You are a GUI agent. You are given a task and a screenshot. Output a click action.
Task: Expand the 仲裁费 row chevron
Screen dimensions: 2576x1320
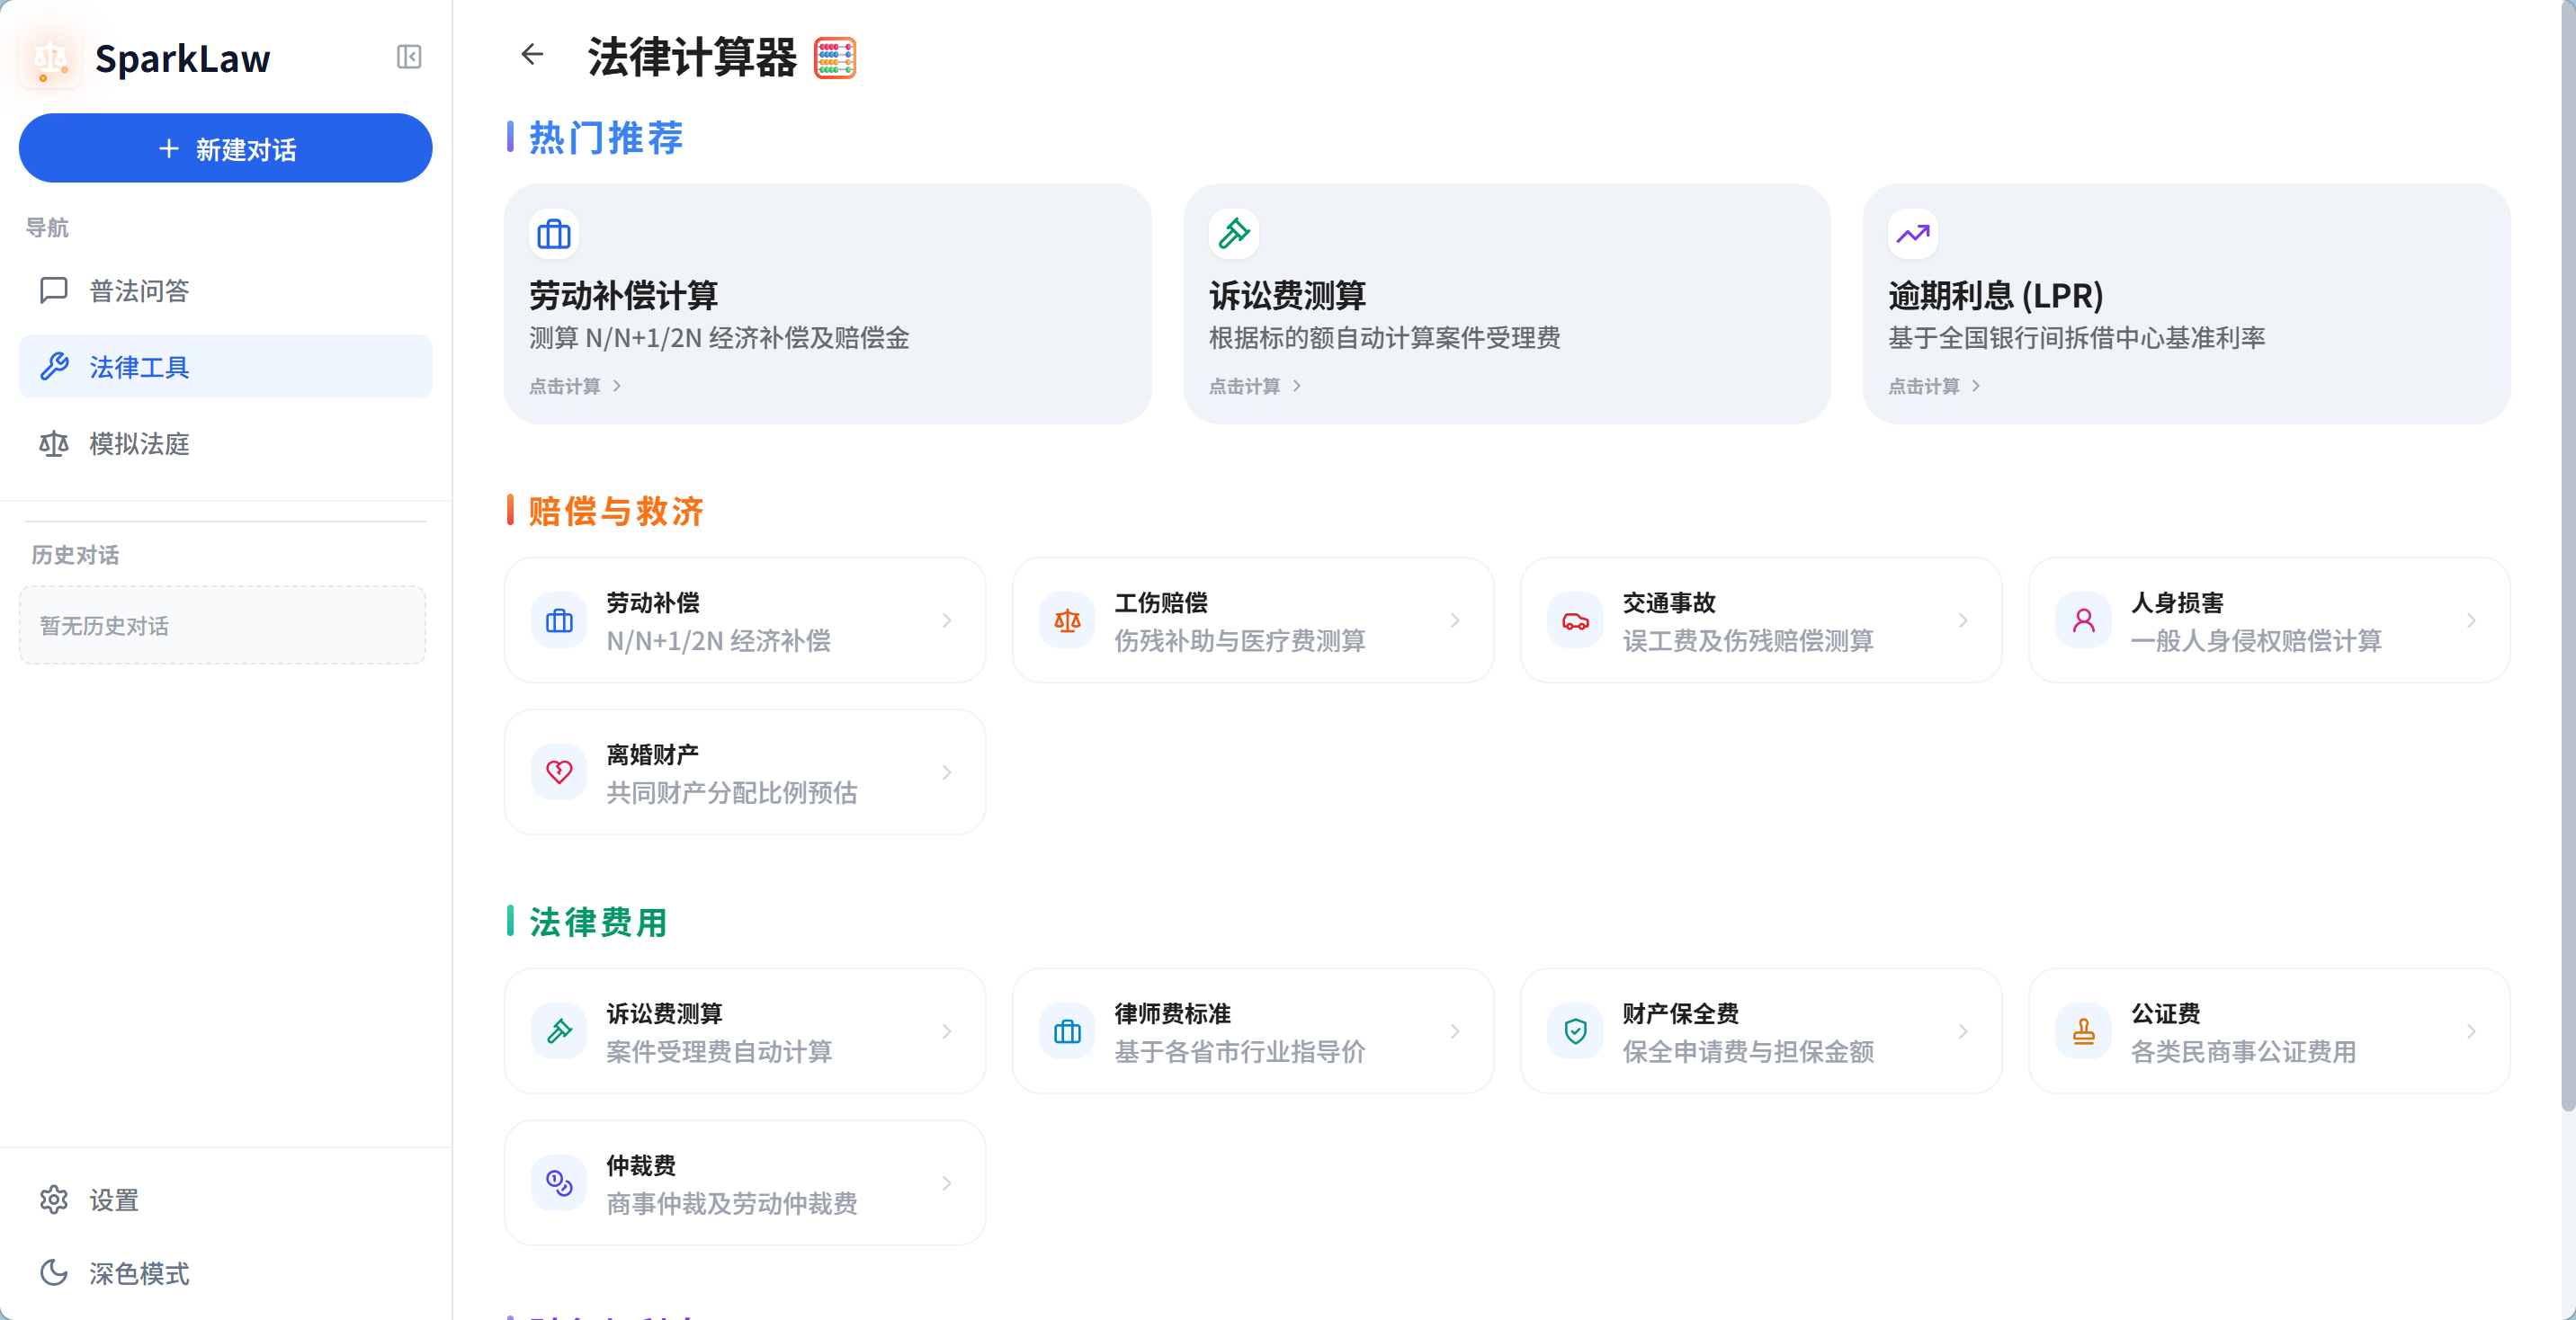(x=946, y=1183)
